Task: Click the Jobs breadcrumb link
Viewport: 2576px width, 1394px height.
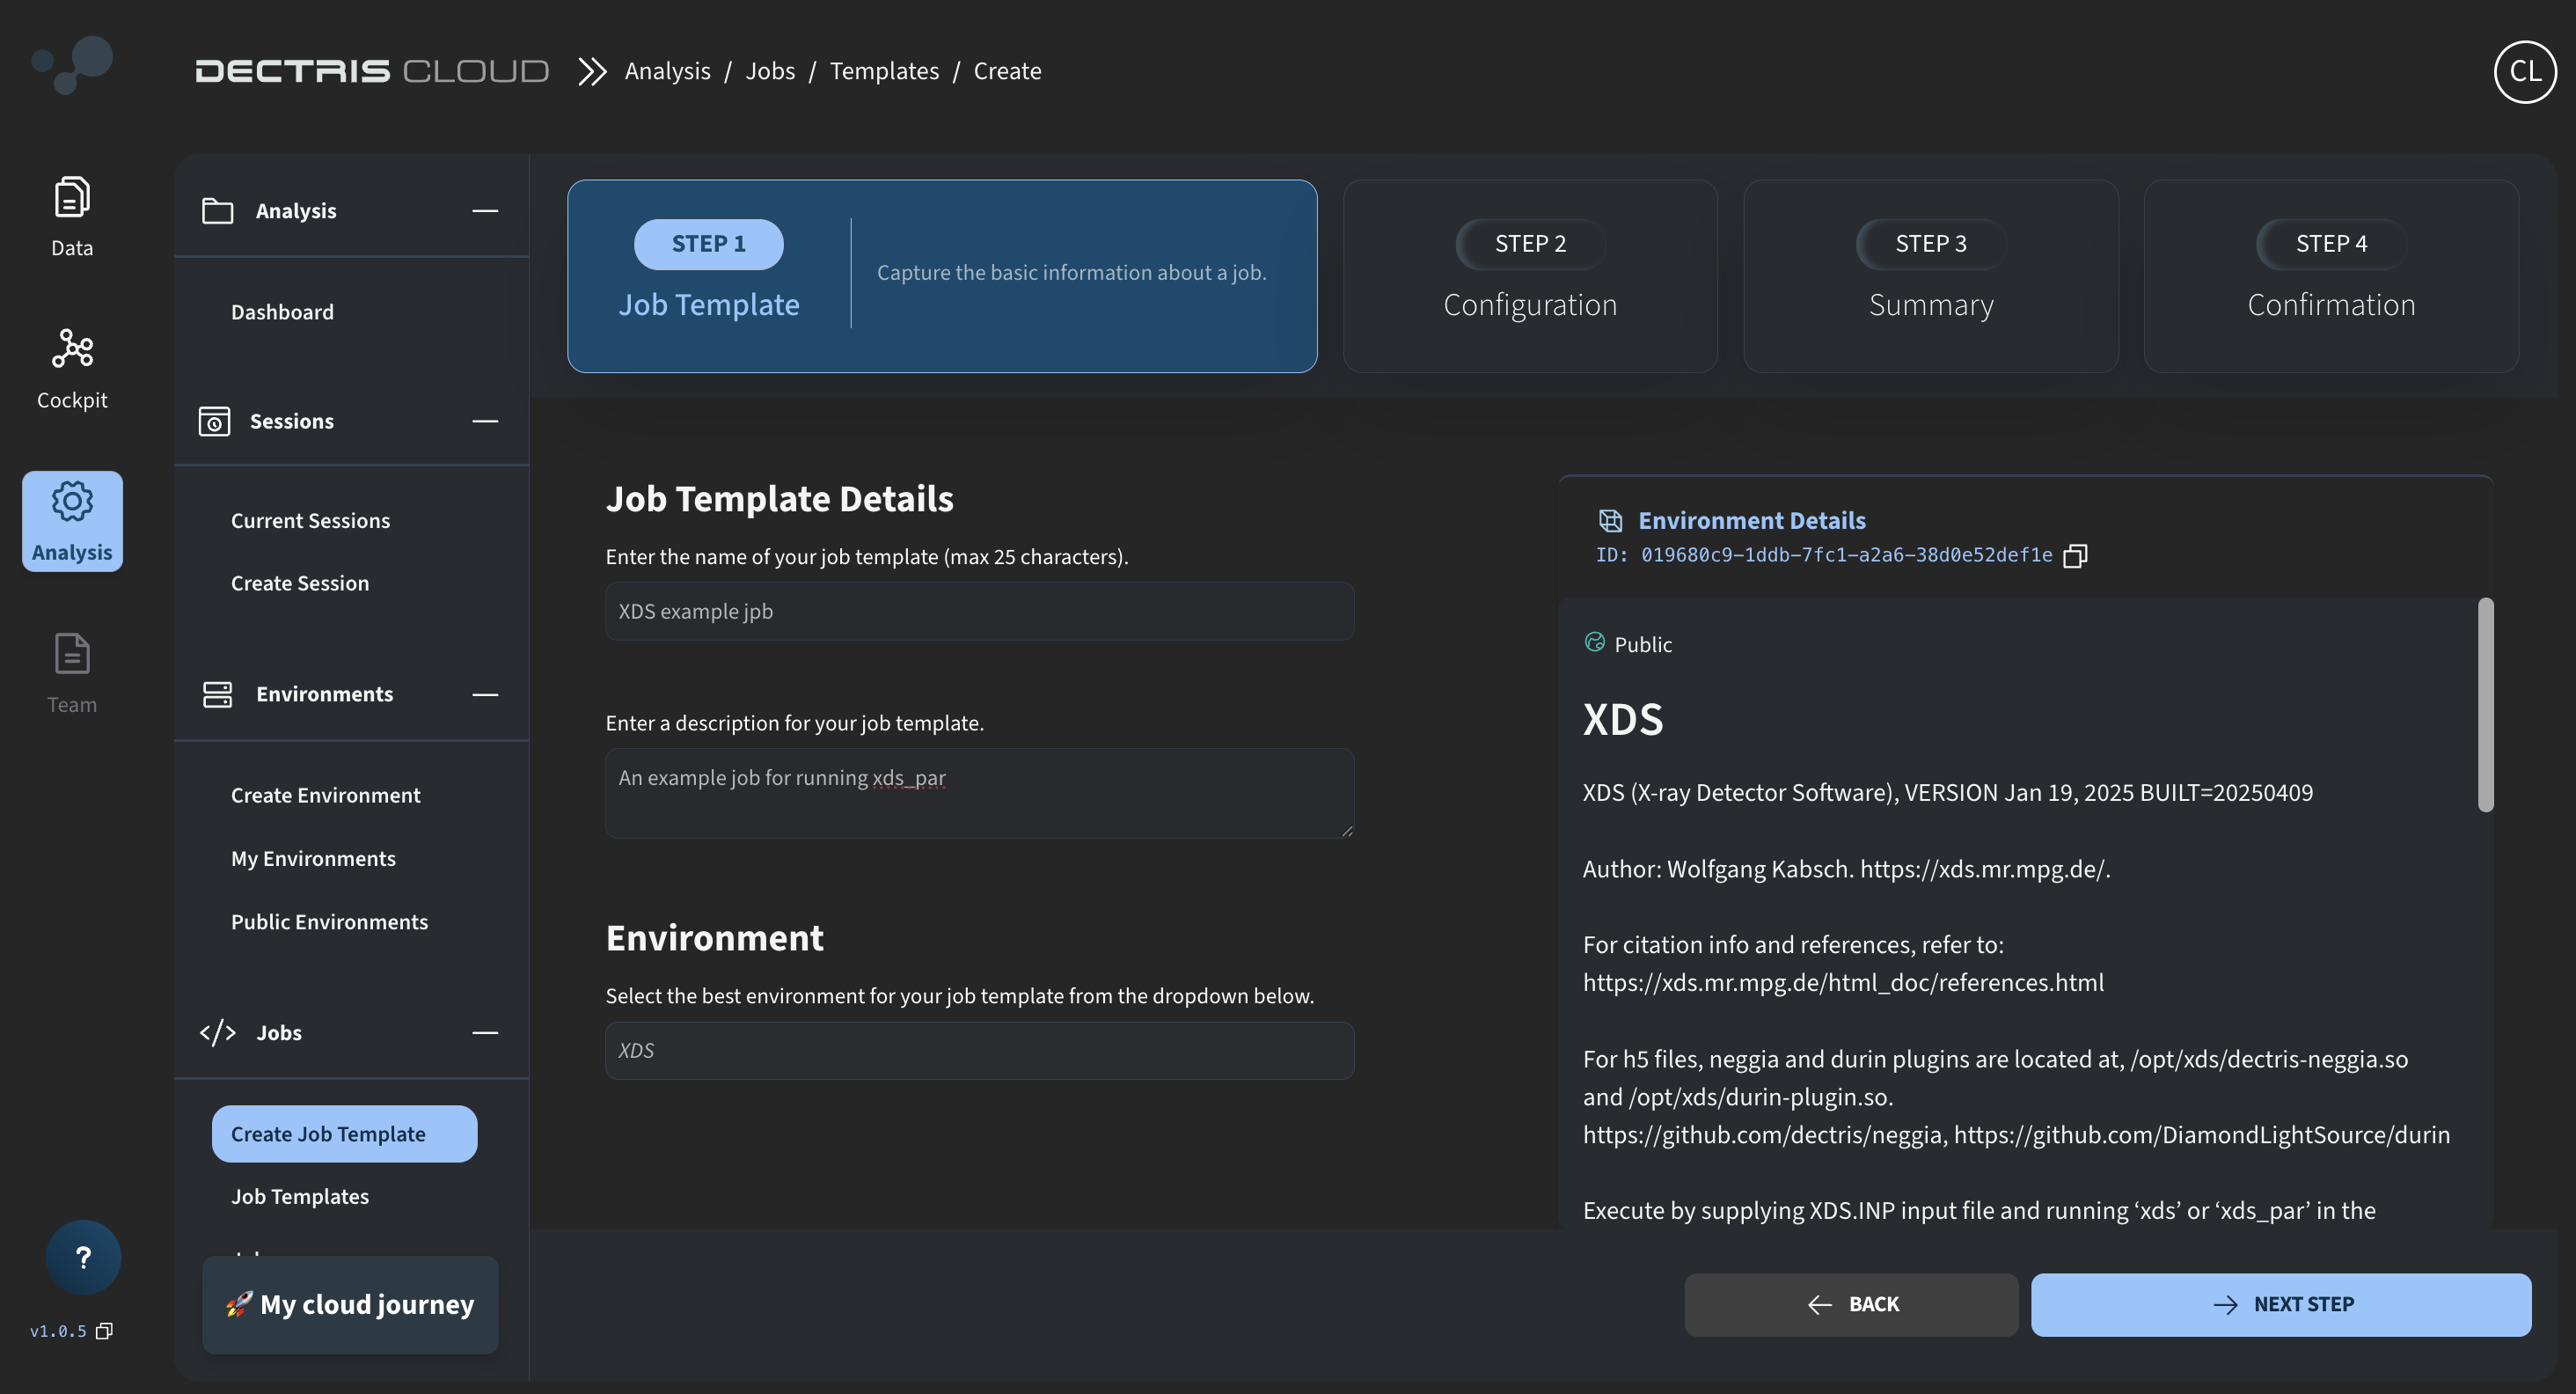Action: 770,71
